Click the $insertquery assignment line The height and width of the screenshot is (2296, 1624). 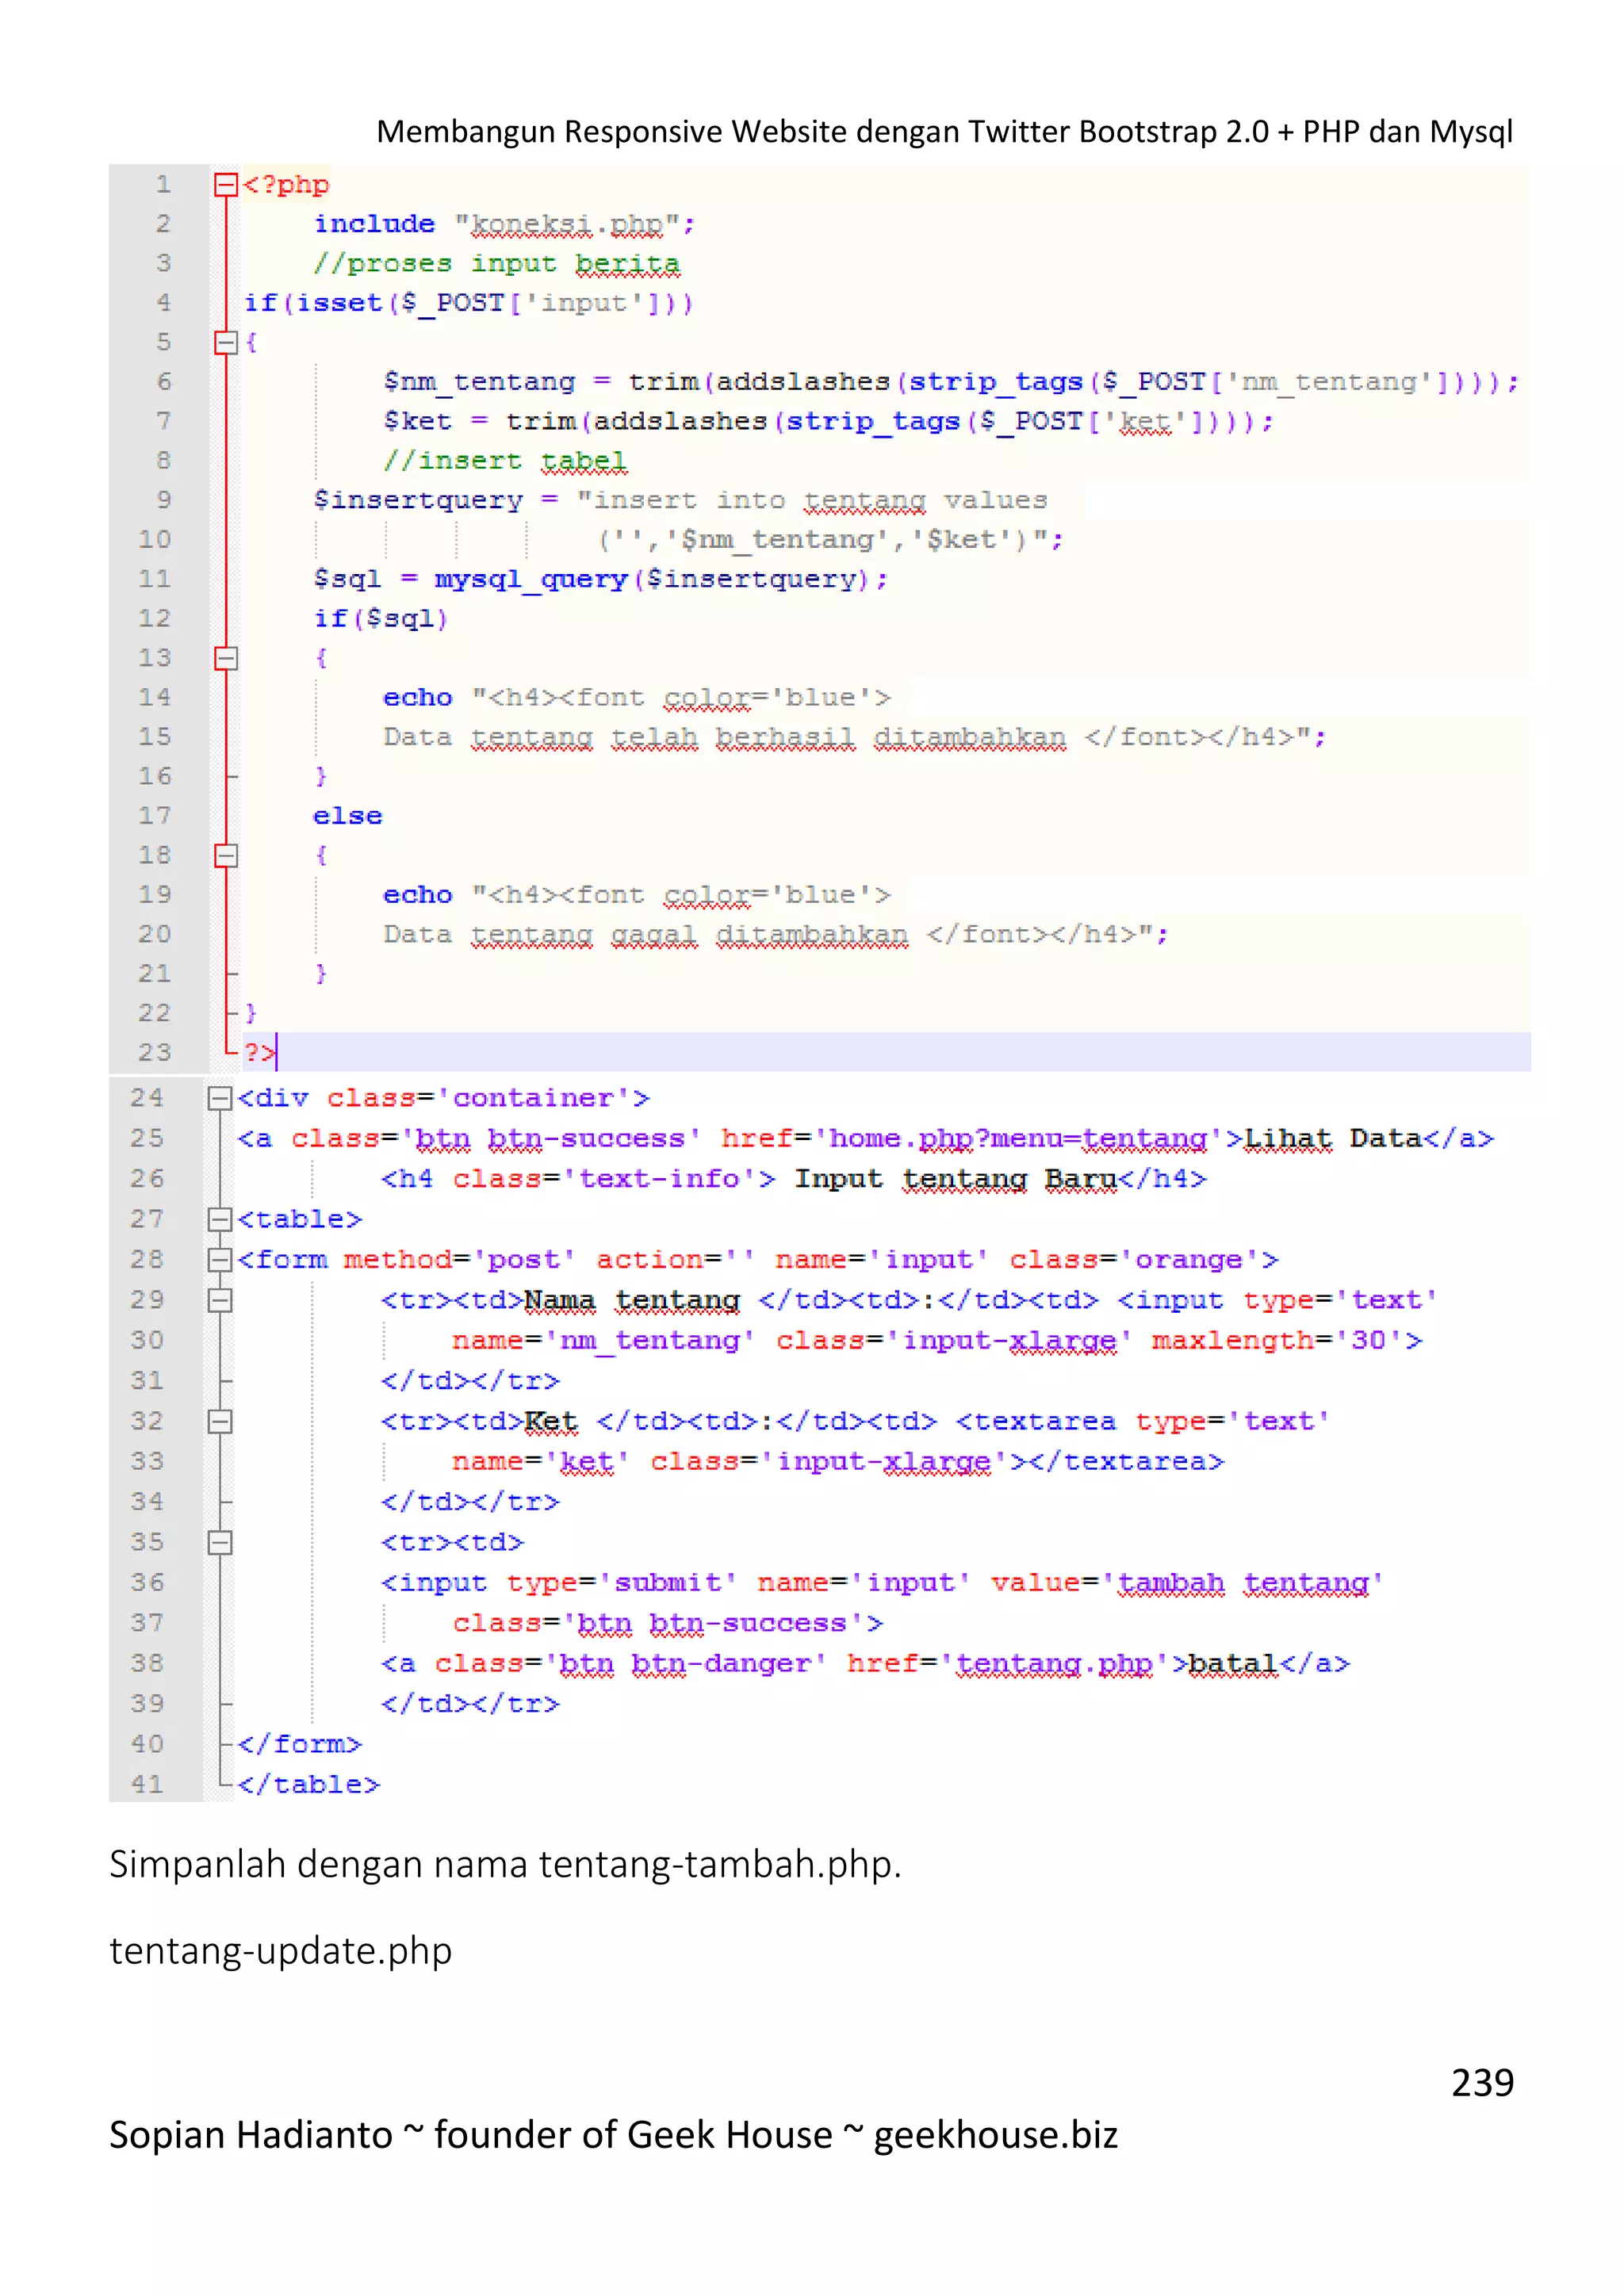681,500
